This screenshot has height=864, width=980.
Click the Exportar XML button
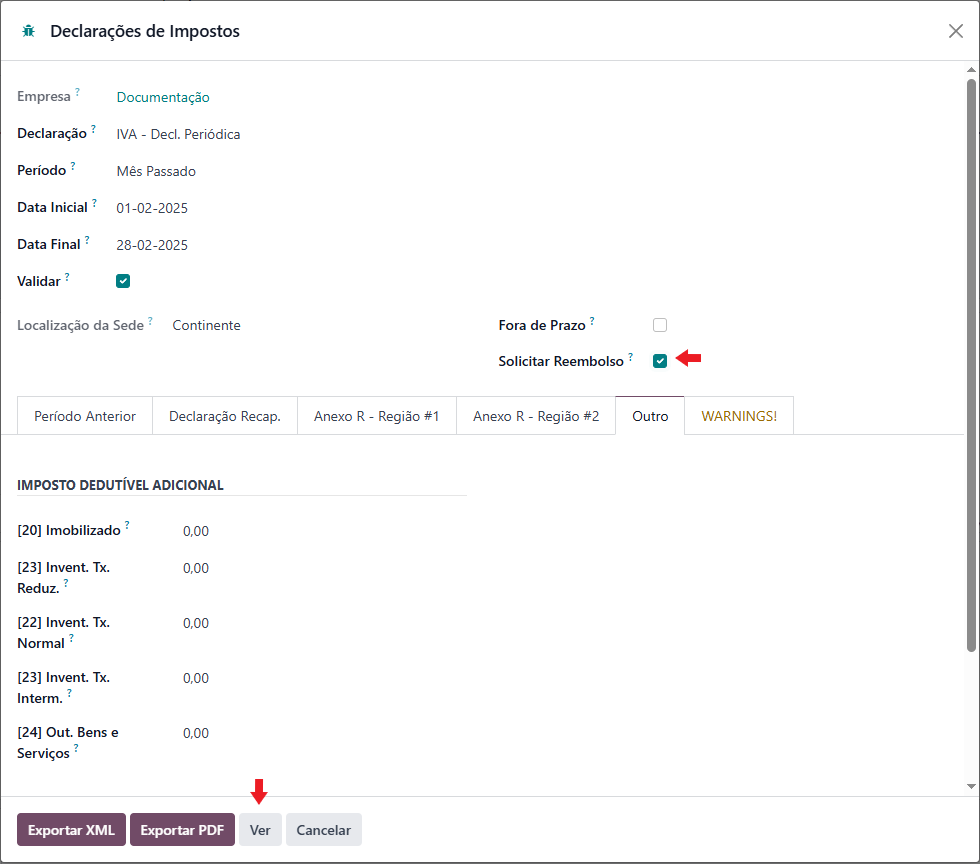[x=71, y=830]
